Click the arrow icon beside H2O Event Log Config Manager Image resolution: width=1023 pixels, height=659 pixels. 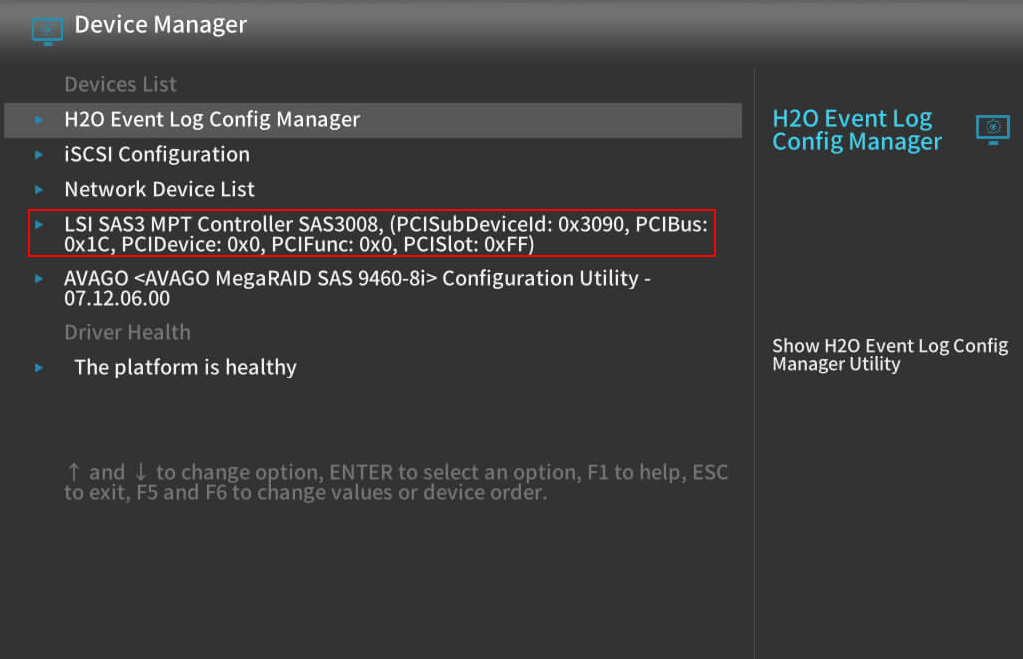[40, 119]
